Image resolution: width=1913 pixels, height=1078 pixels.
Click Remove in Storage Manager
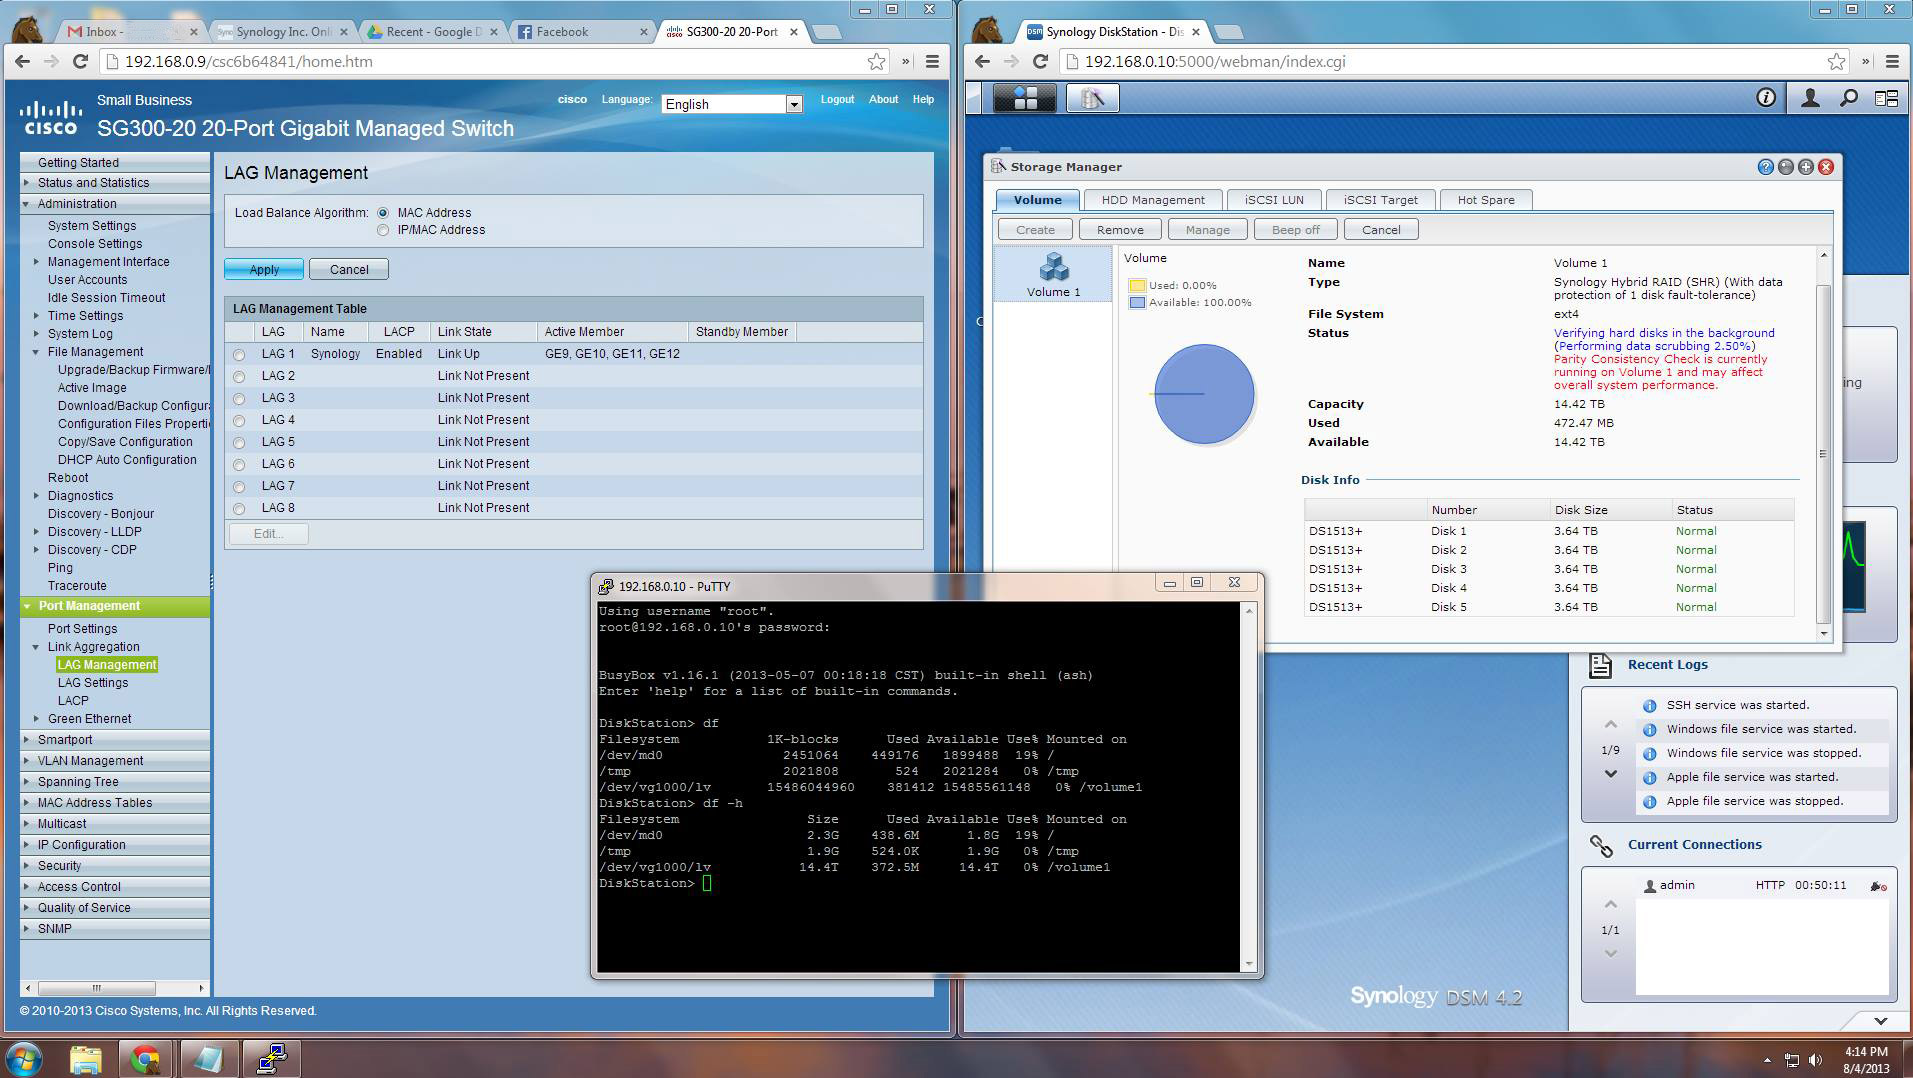pyautogui.click(x=1120, y=230)
